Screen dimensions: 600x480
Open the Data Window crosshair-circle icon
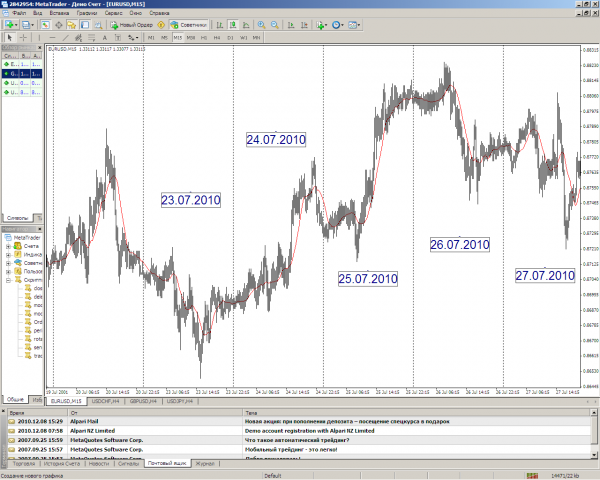(x=59, y=25)
